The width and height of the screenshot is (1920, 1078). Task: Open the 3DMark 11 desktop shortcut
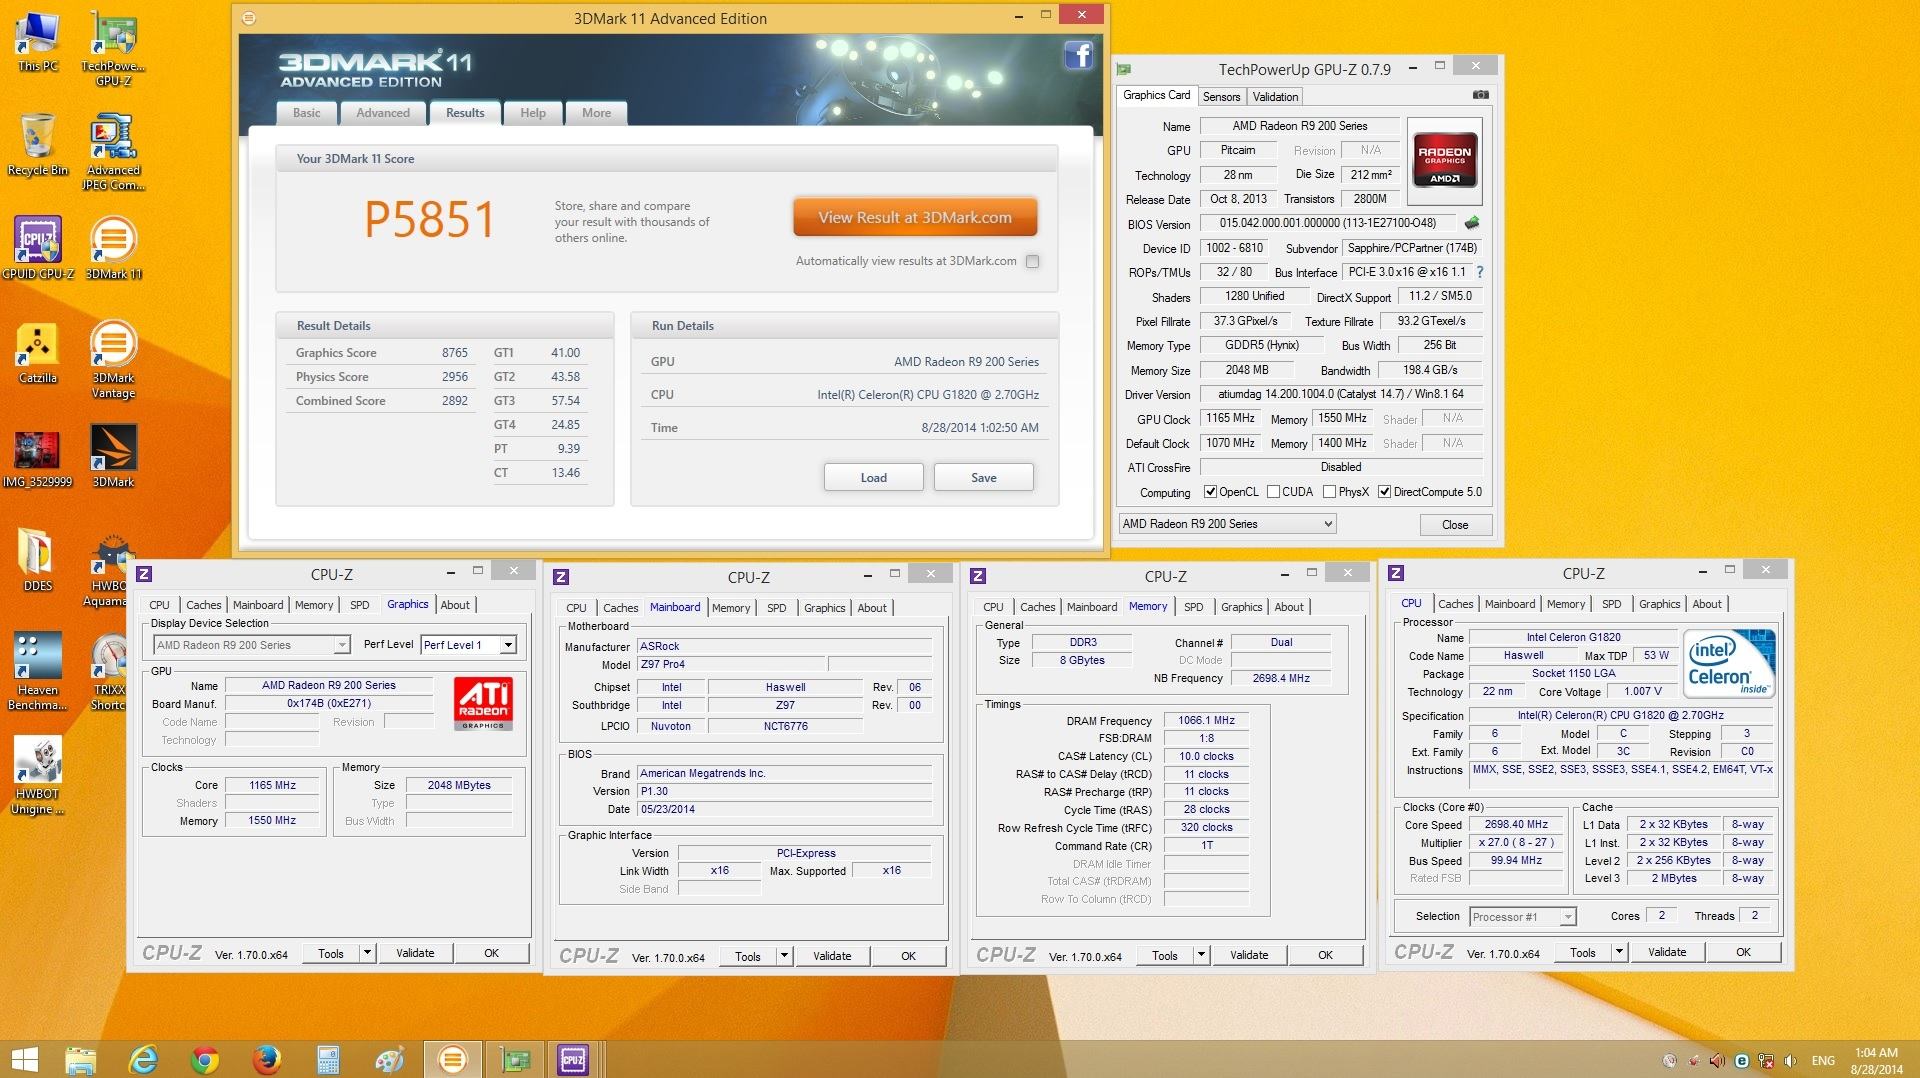click(x=113, y=248)
